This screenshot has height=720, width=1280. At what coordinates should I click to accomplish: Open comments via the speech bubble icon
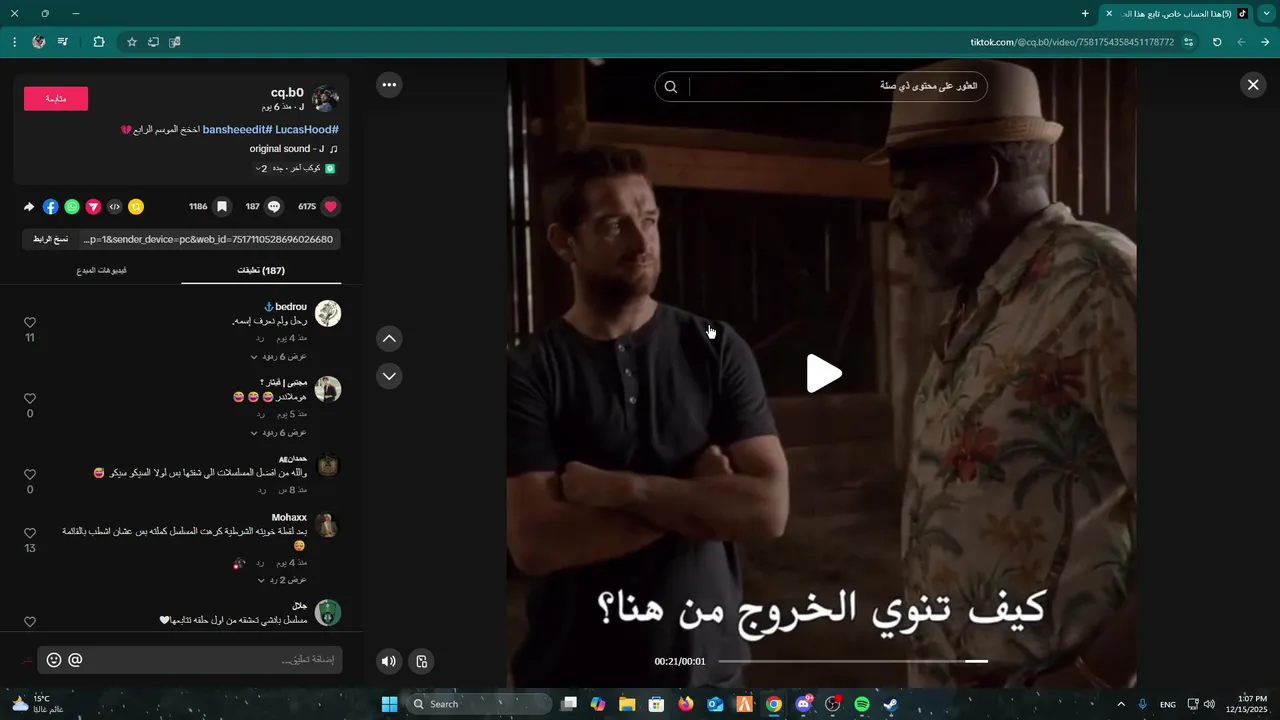[x=274, y=207]
